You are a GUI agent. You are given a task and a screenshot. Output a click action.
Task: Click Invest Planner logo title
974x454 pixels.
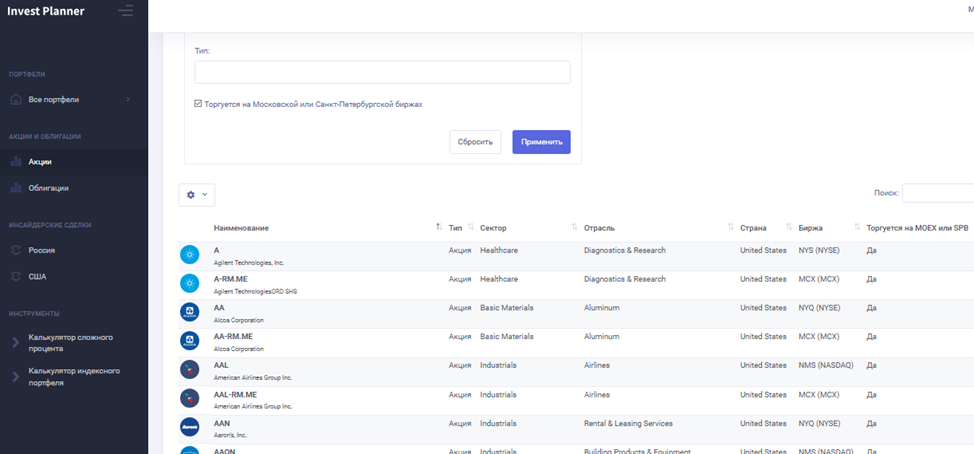[x=45, y=11]
